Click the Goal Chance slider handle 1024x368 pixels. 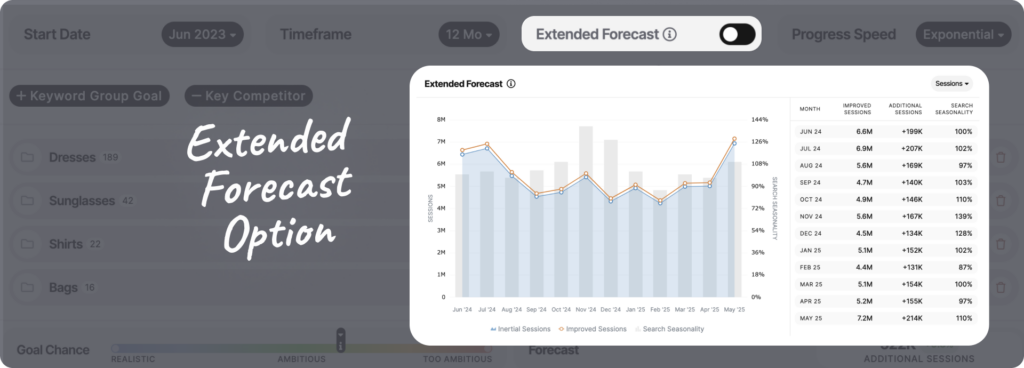coord(340,340)
